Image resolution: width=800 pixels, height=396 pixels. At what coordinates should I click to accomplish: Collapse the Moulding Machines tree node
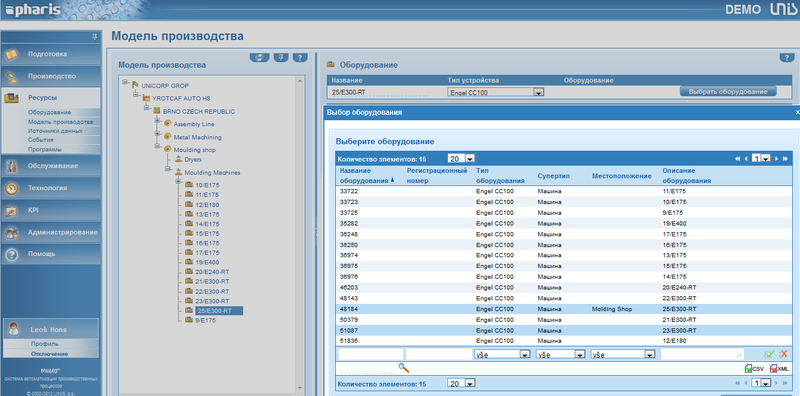pos(167,169)
